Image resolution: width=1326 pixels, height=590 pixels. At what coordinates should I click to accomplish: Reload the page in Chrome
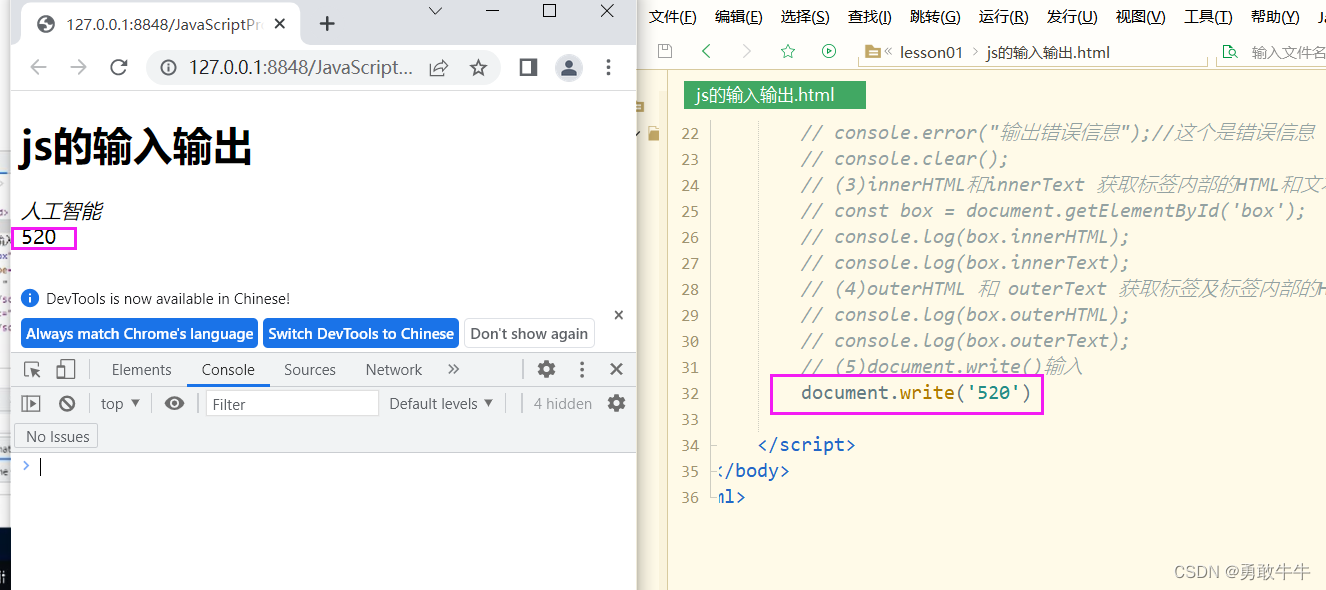pos(118,67)
